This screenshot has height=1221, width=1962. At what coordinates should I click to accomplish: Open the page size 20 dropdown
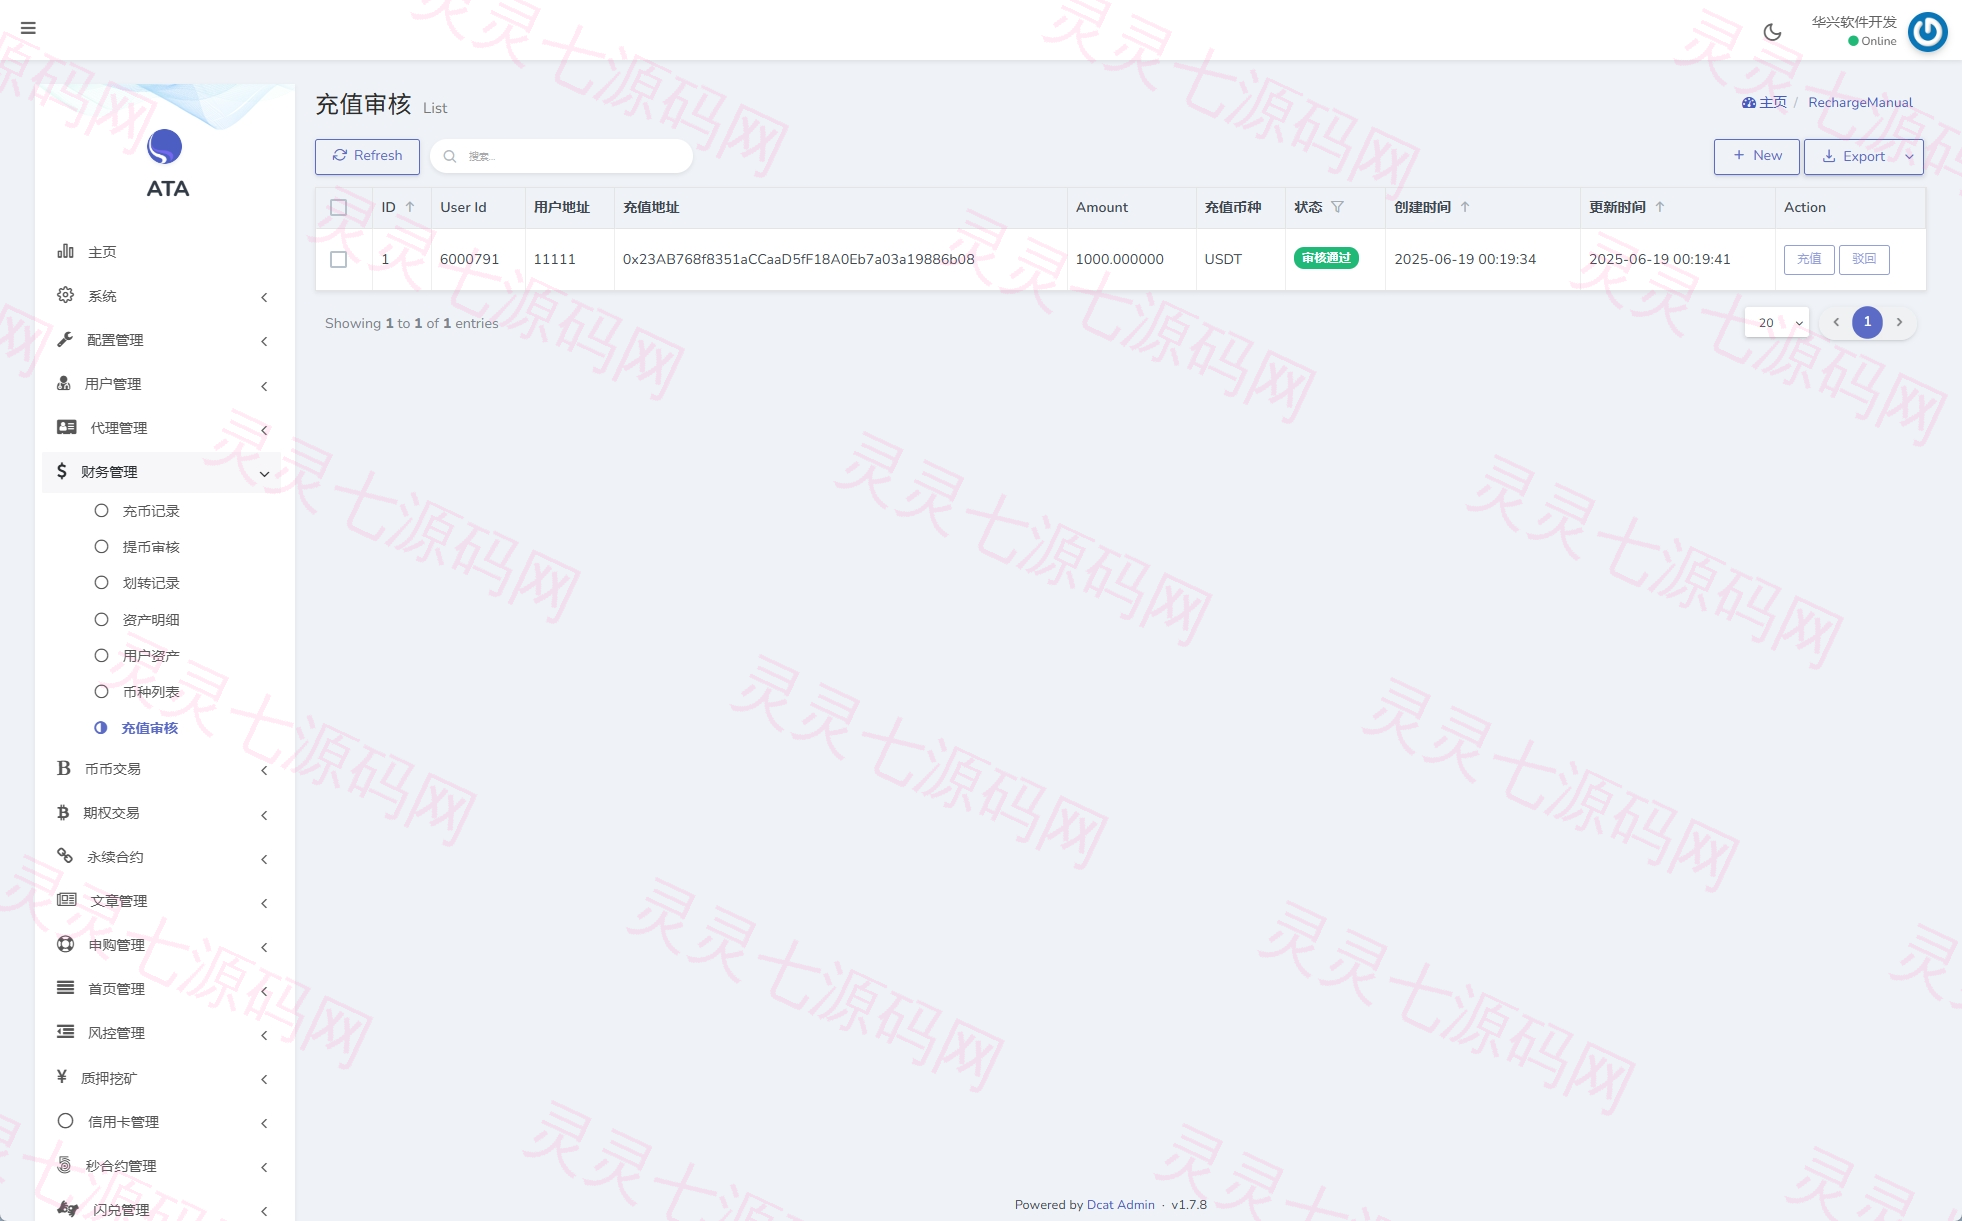pos(1777,322)
